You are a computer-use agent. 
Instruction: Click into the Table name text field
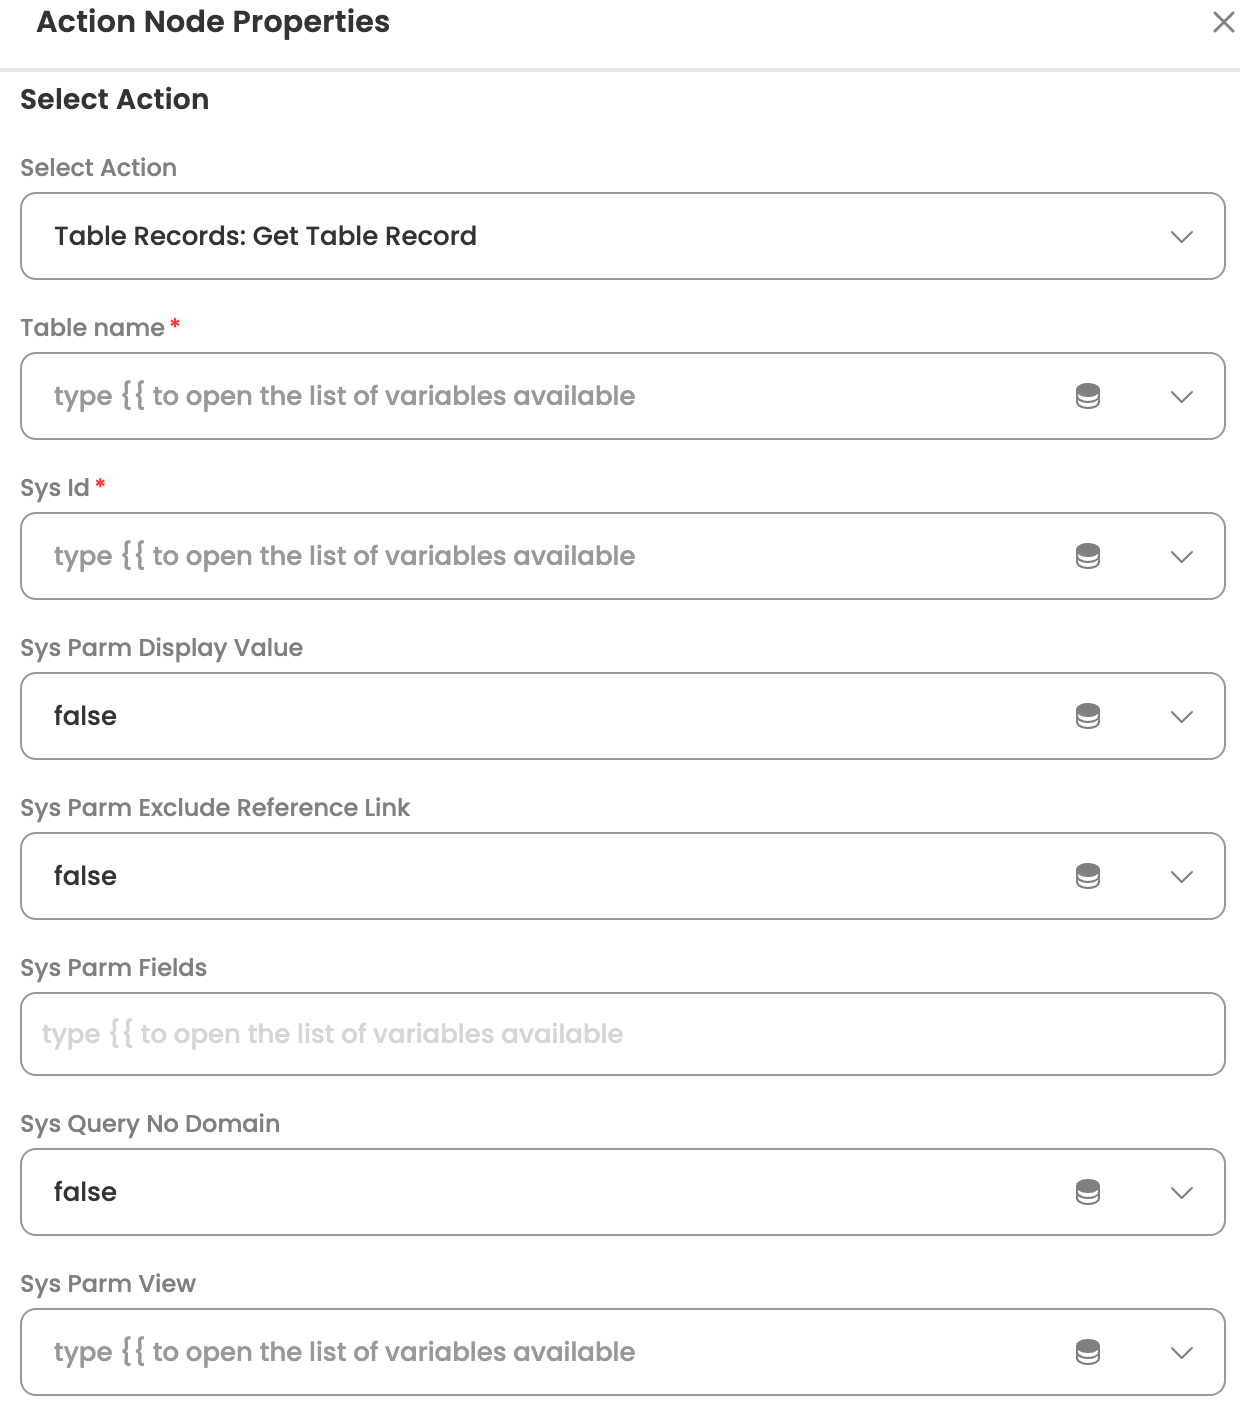[500, 396]
